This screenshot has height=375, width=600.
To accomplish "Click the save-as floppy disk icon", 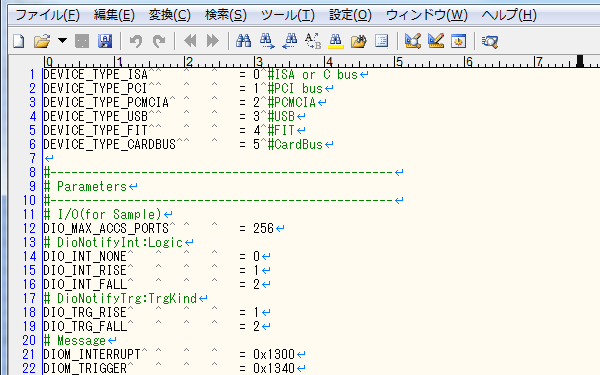I will [x=105, y=41].
